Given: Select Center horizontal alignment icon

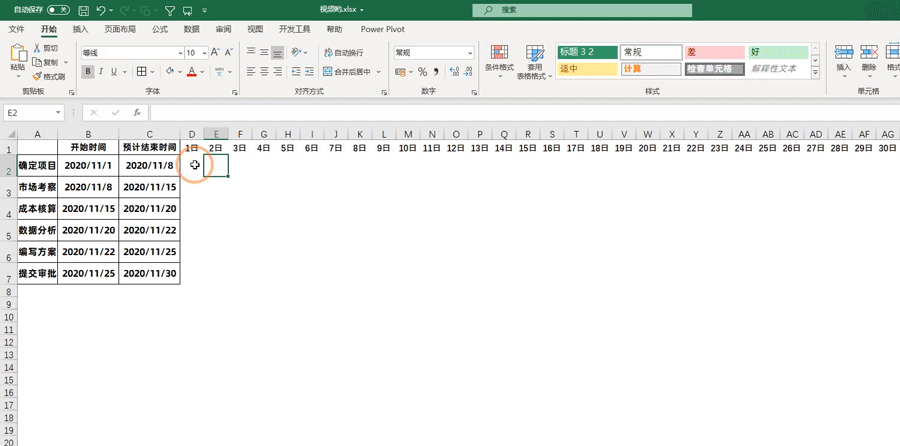Looking at the screenshot, I should tap(264, 72).
